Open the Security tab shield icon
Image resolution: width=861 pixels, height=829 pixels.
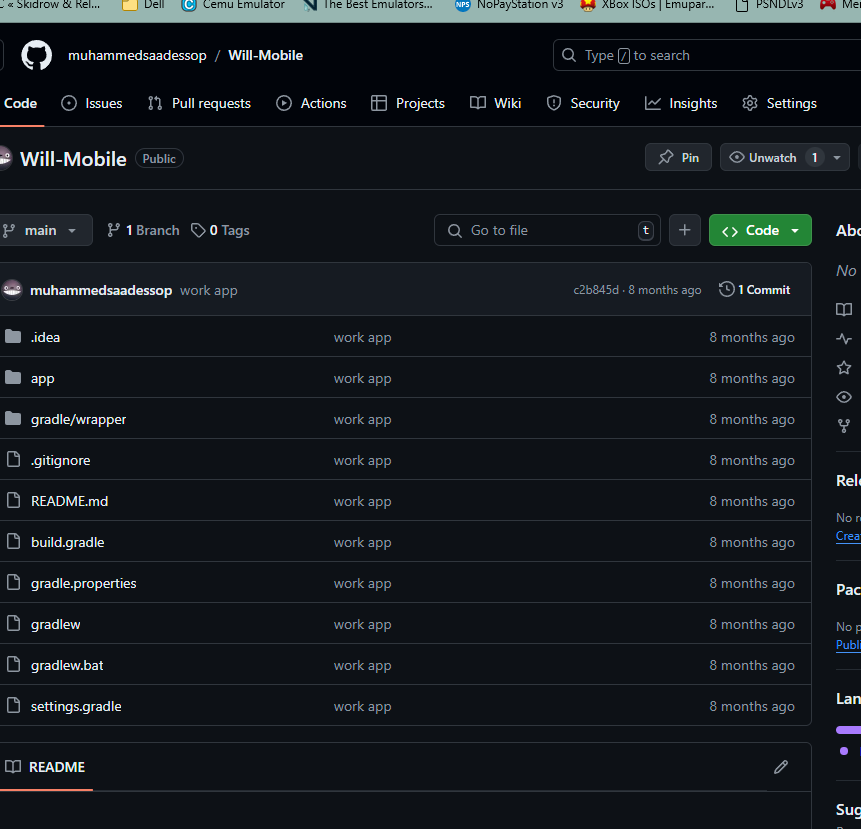[555, 103]
